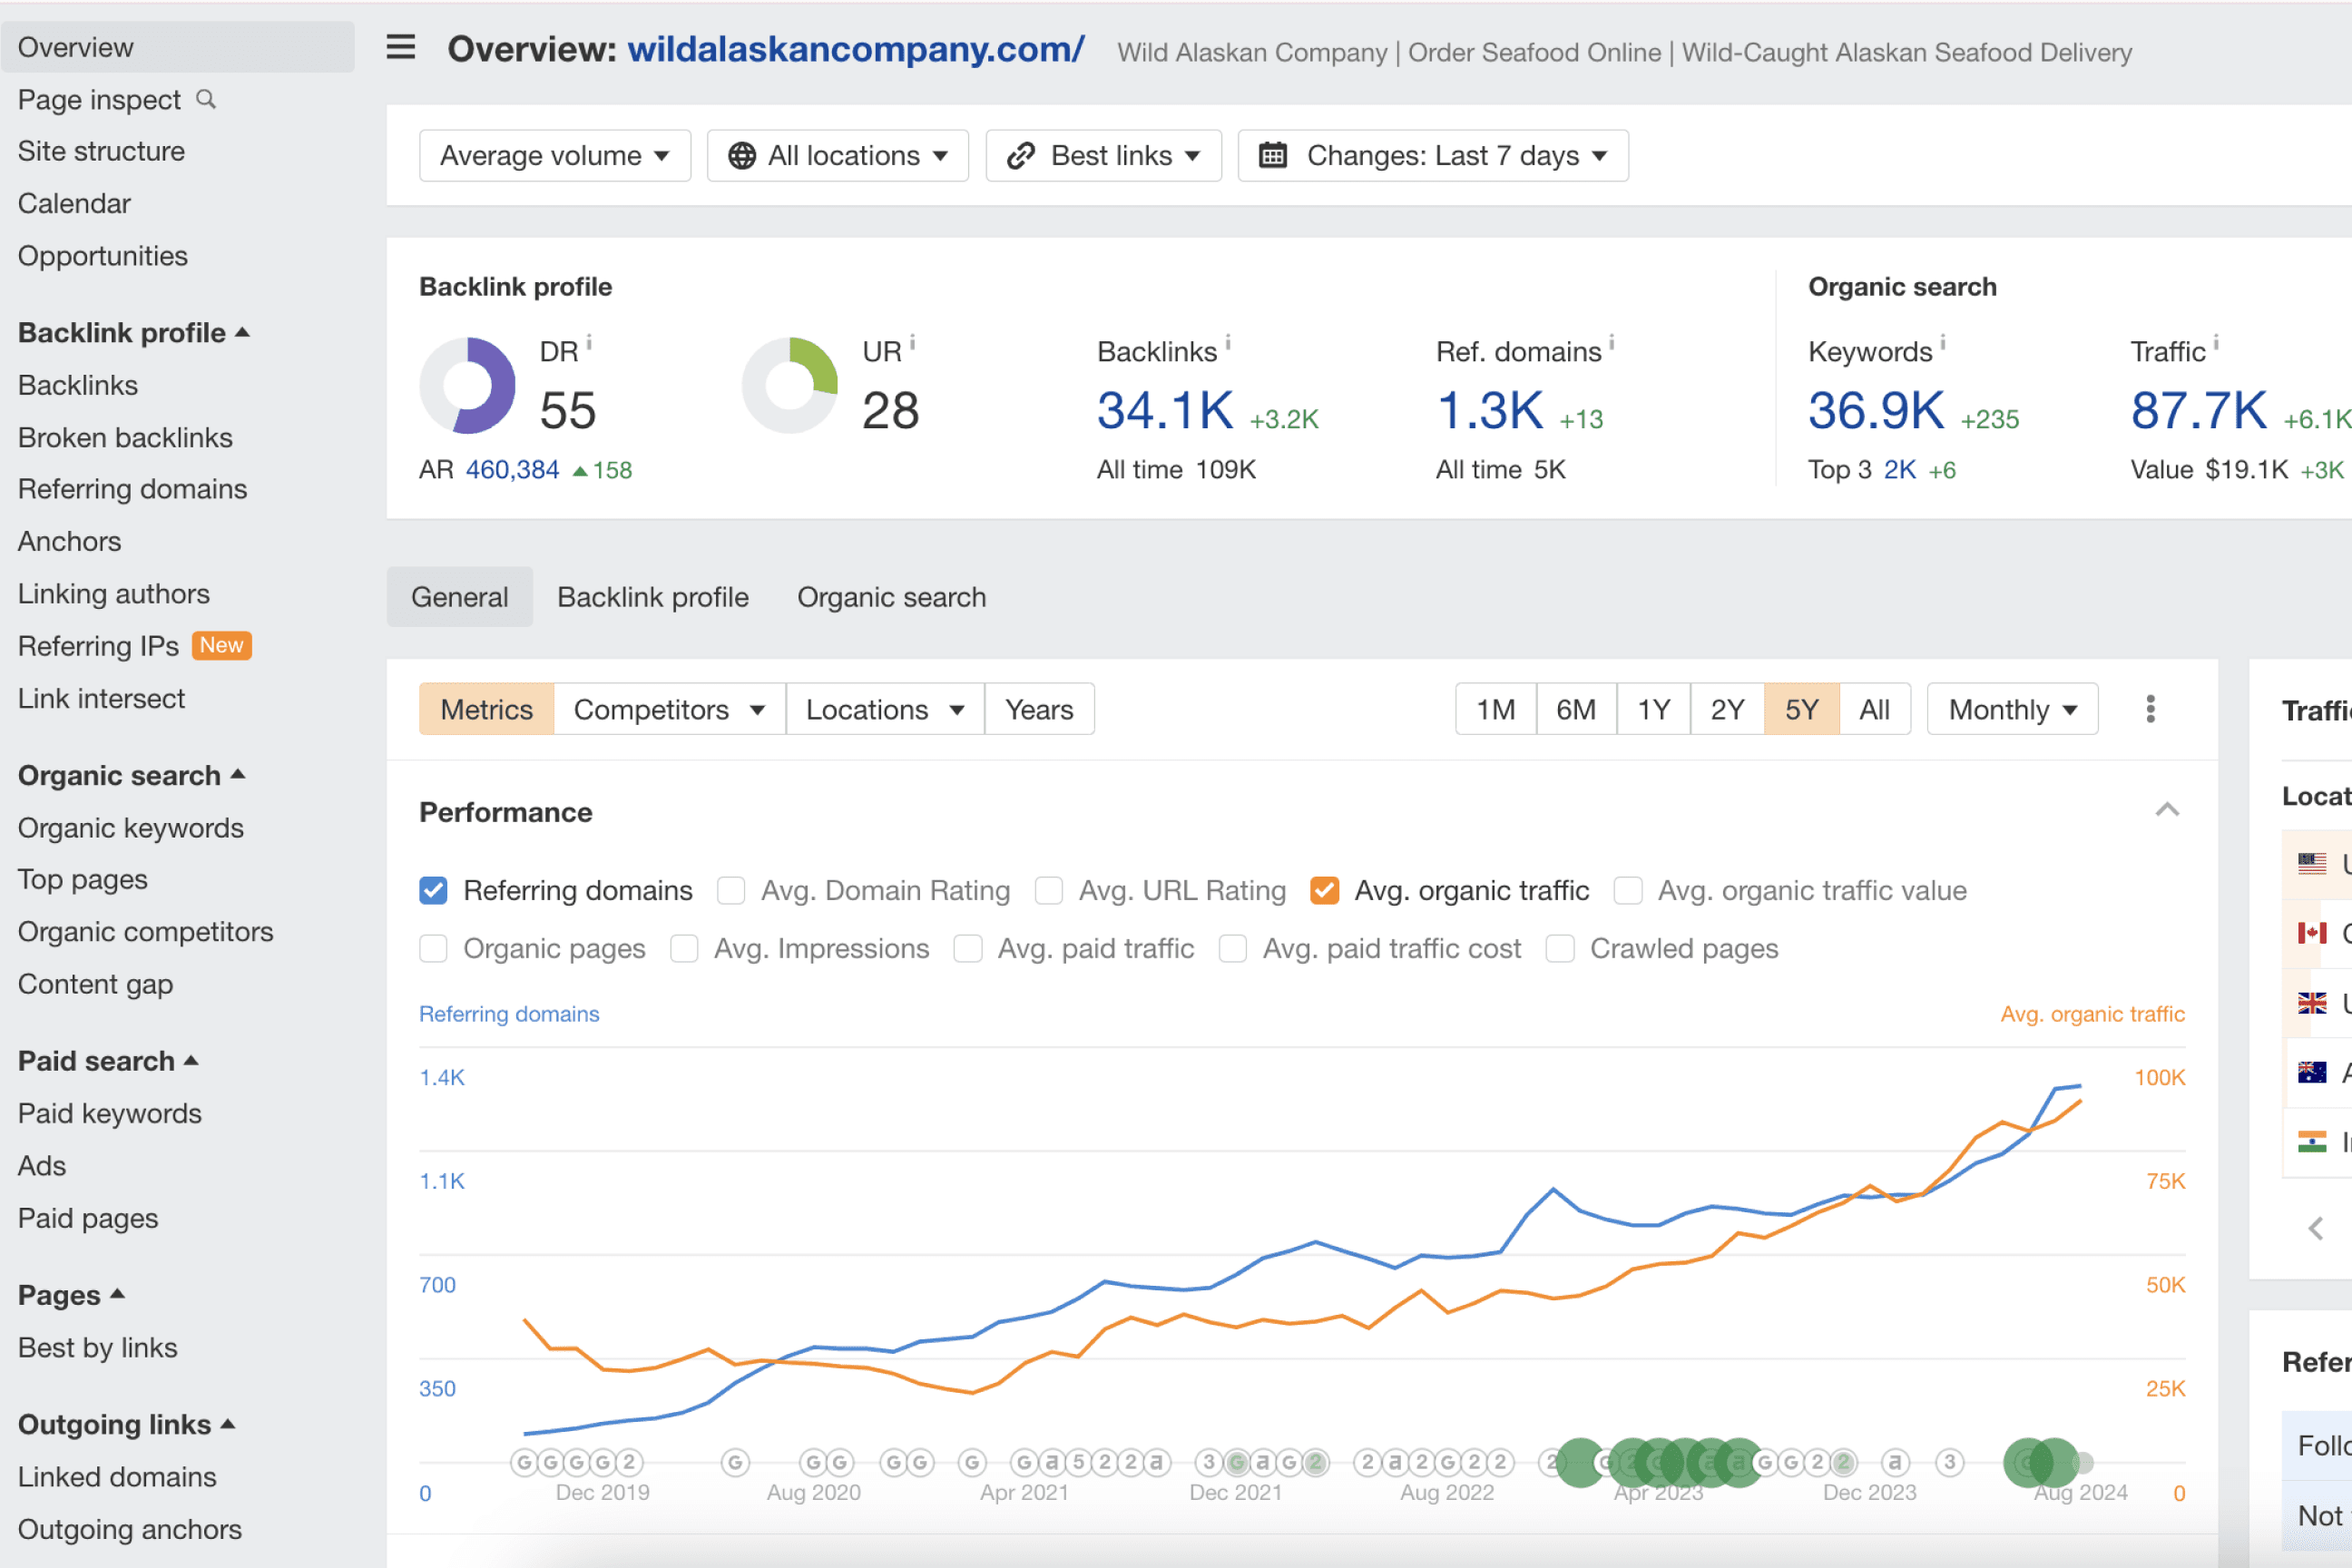Click the calendar icon on Changes filter
The width and height of the screenshot is (2352, 1568).
pyautogui.click(x=1274, y=155)
